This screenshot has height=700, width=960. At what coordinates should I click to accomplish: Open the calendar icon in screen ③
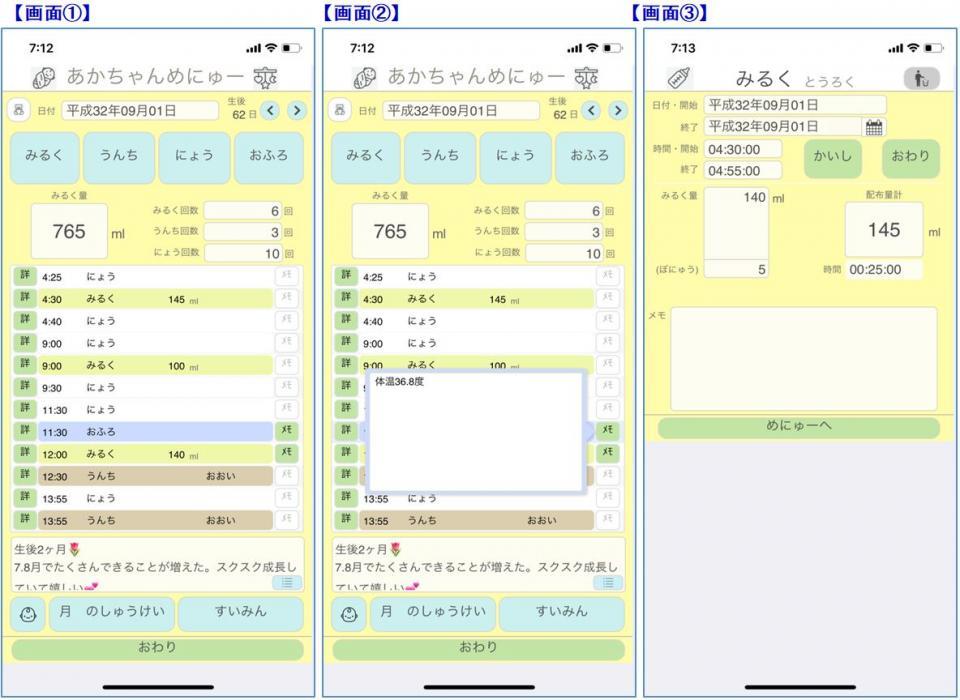tap(874, 127)
